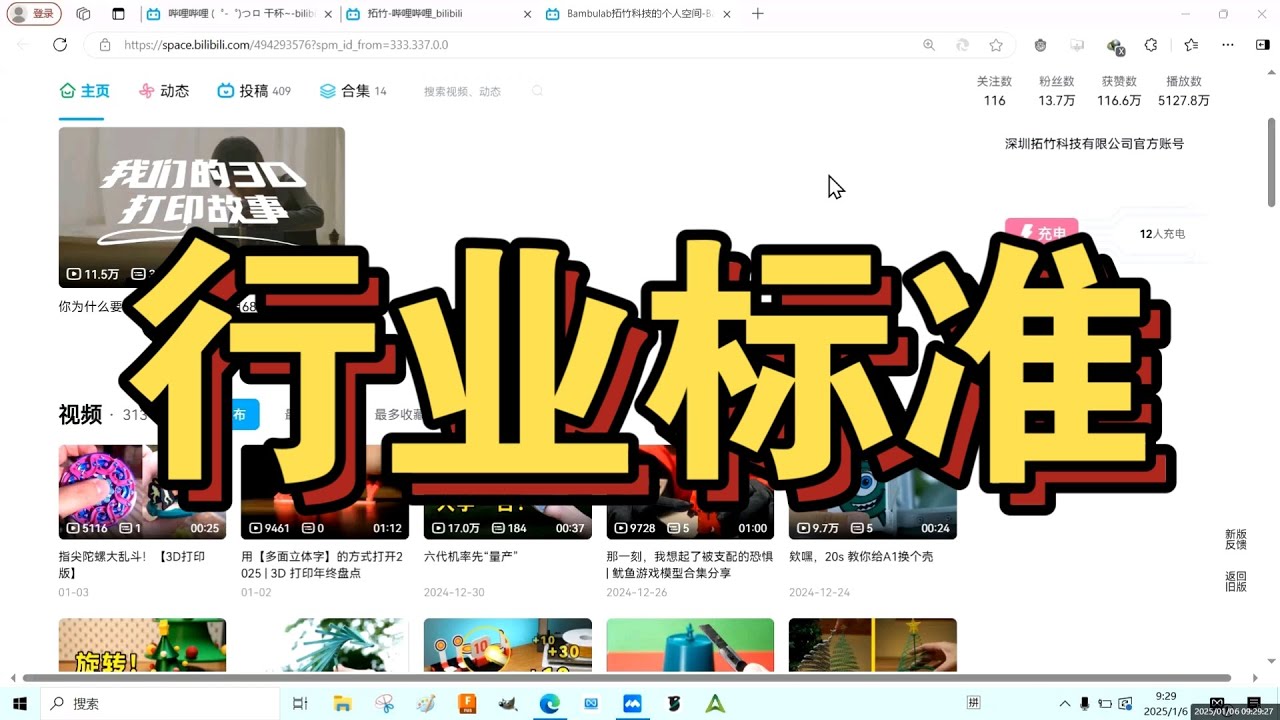Click the 播放数 5127.8万 stat
1280x720 pixels.
[x=1184, y=91]
